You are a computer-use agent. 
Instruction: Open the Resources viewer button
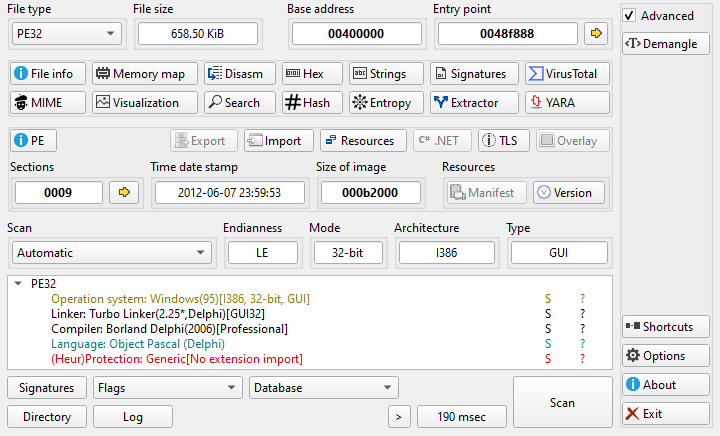[364, 141]
